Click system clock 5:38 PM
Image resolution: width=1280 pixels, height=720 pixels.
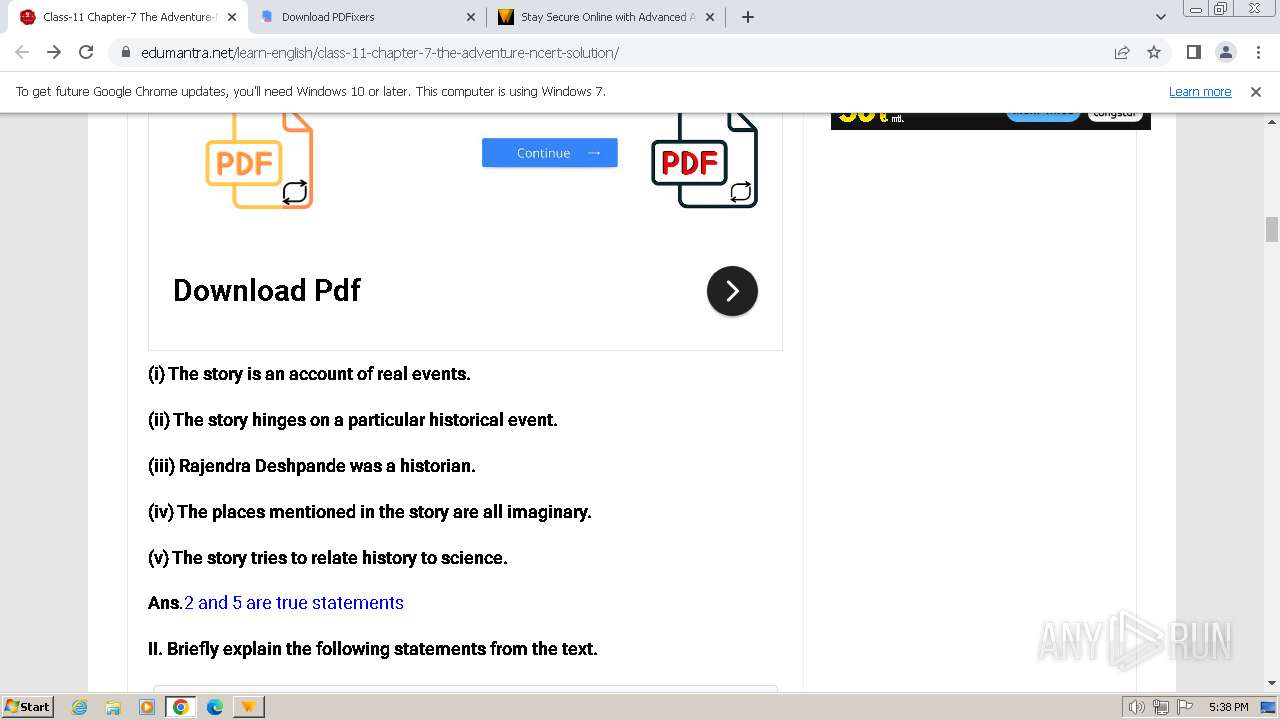click(x=1228, y=707)
